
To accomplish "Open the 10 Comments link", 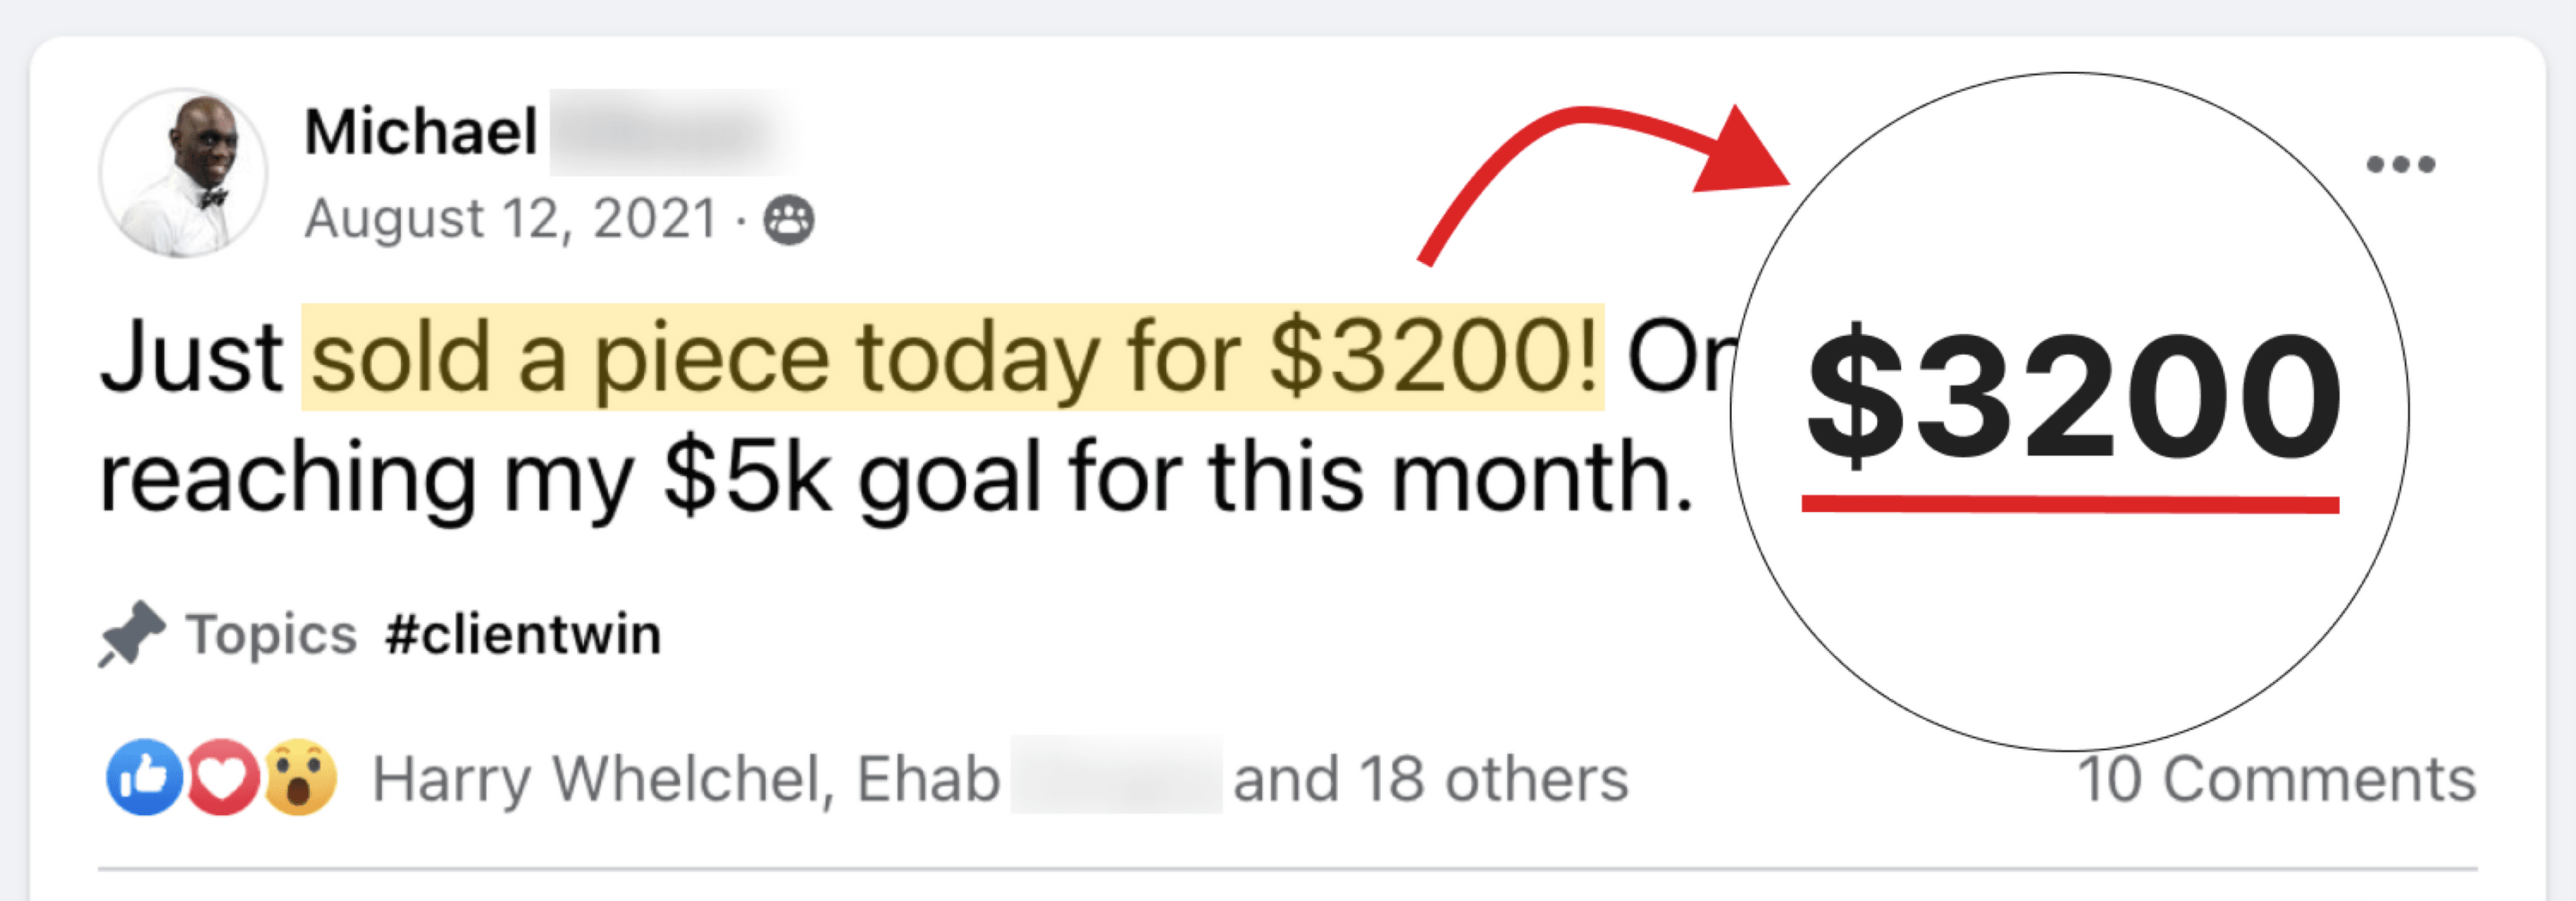I will [x=2277, y=779].
